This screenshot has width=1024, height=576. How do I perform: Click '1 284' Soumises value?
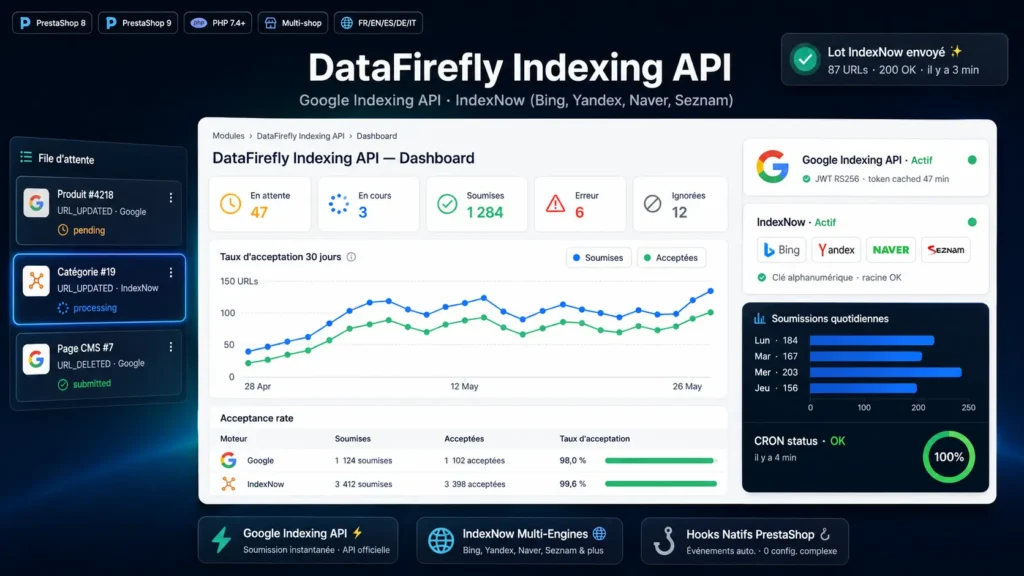(x=485, y=212)
